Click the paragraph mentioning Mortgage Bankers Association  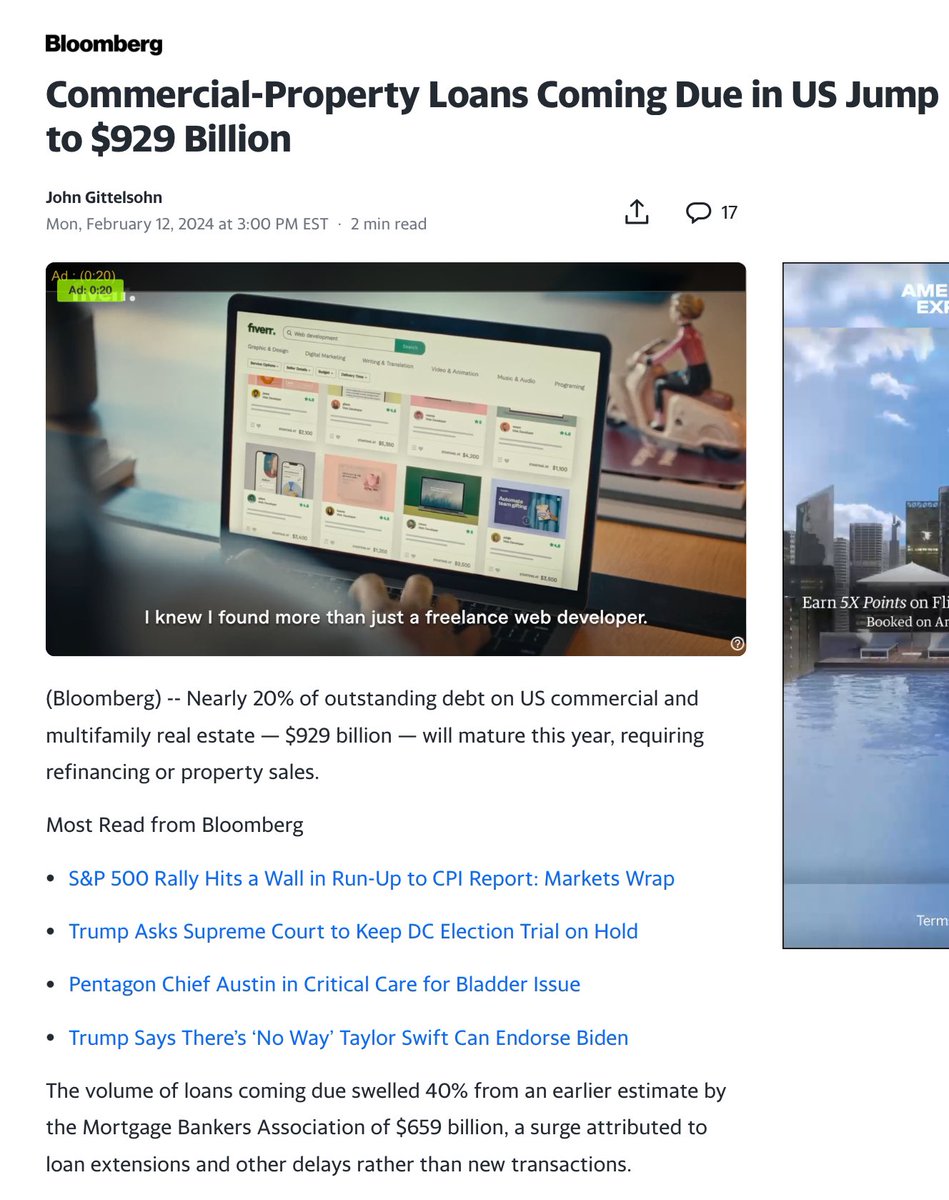point(386,1127)
